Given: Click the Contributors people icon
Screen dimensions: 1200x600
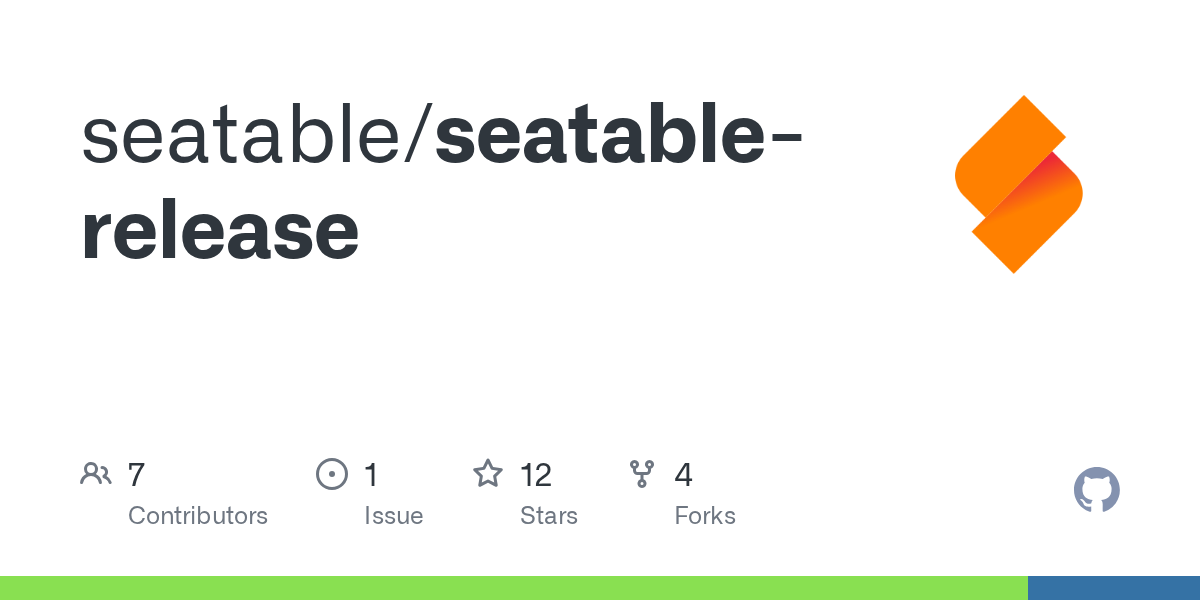Looking at the screenshot, I should click(96, 474).
